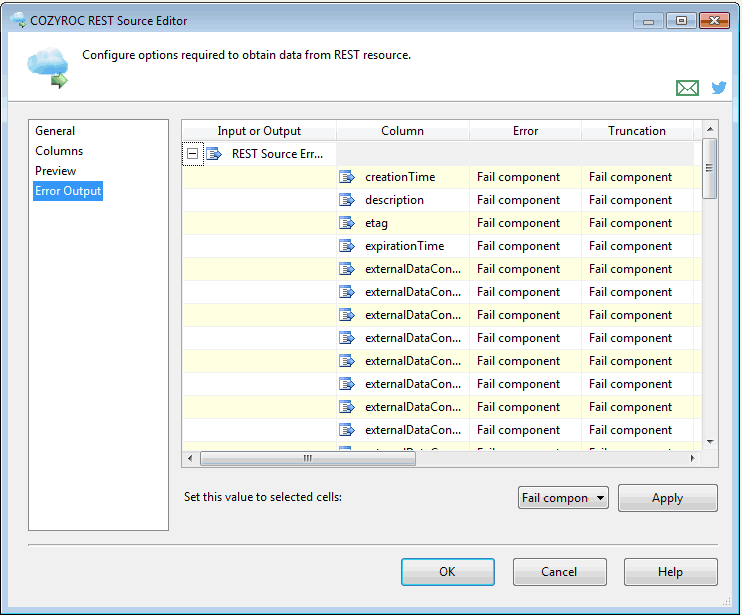The height and width of the screenshot is (615, 742).
Task: Minimize the REST Source Editor window
Action: pyautogui.click(x=648, y=21)
